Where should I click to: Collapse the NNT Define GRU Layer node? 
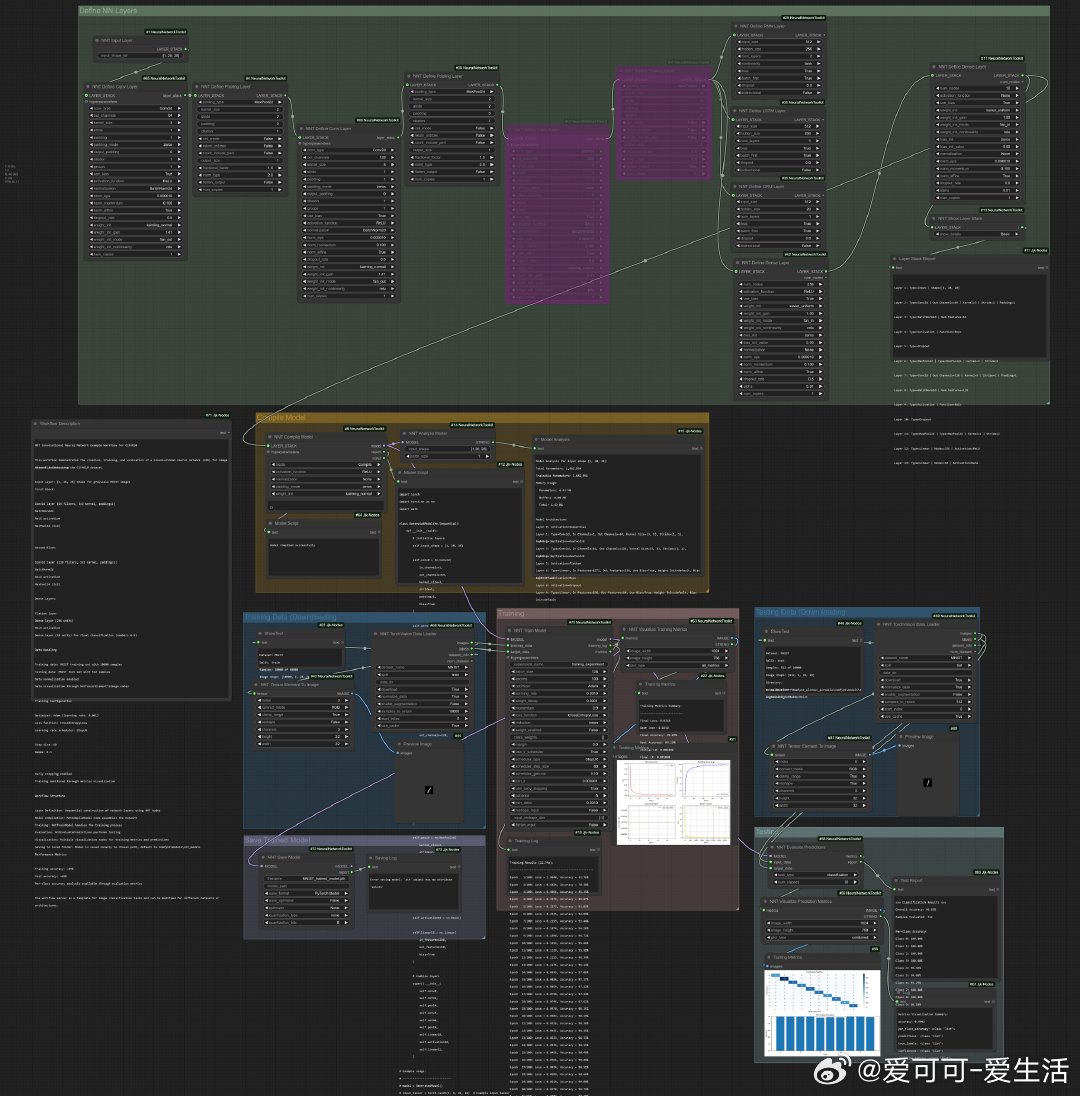[x=736, y=187]
